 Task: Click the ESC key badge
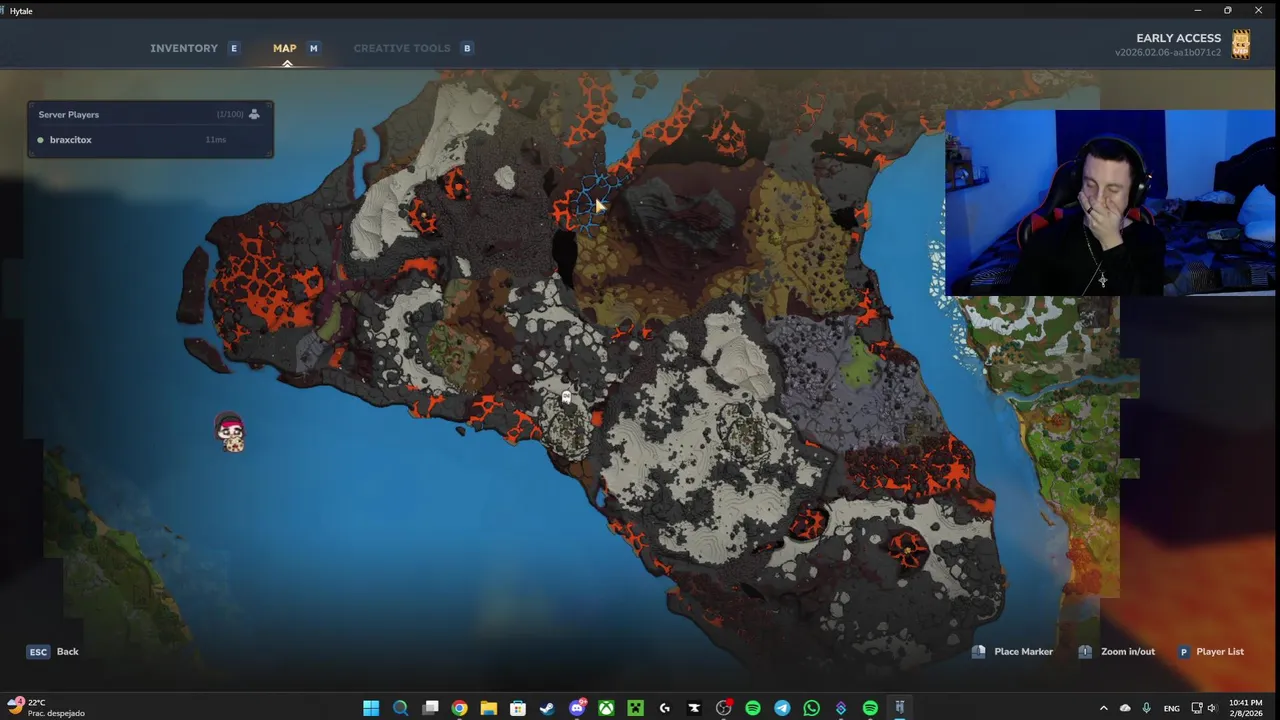click(x=38, y=652)
